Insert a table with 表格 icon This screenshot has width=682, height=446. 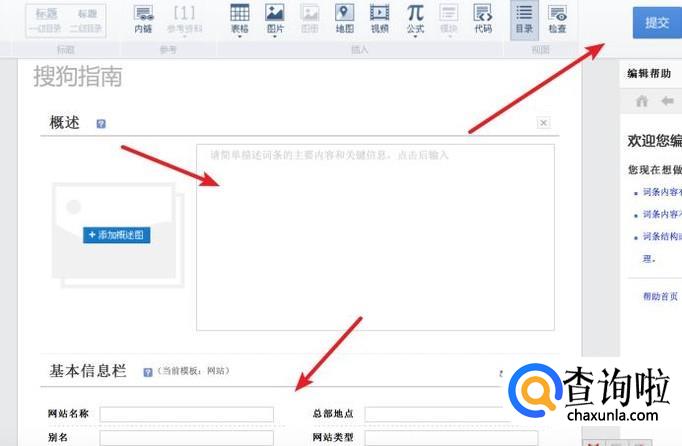pyautogui.click(x=240, y=19)
